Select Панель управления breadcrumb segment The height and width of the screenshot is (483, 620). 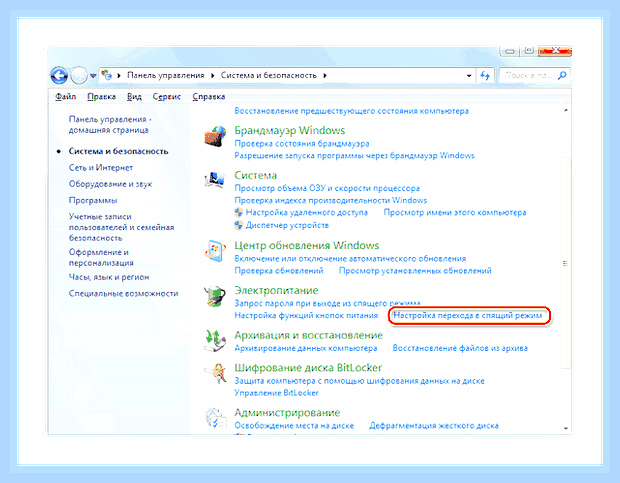(x=166, y=75)
